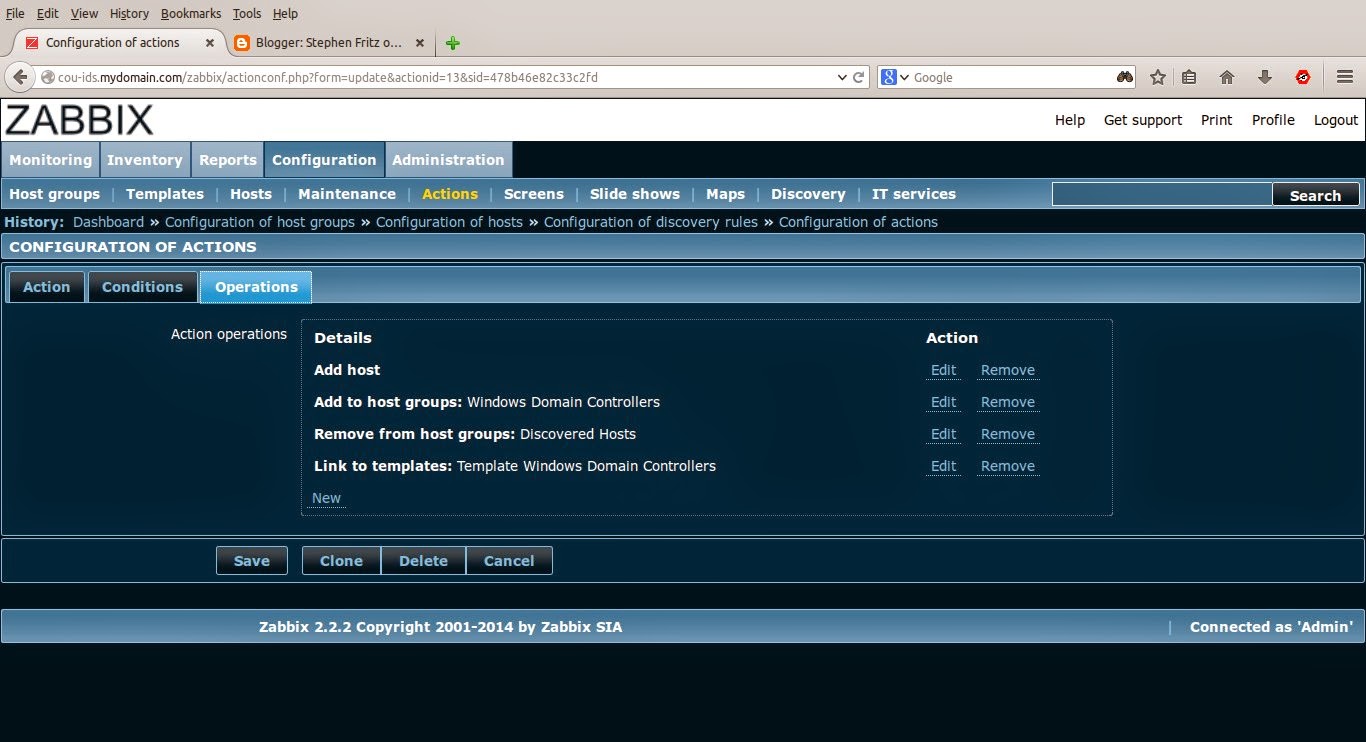Switch to the Monitoring section
The image size is (1366, 742).
[x=50, y=160]
